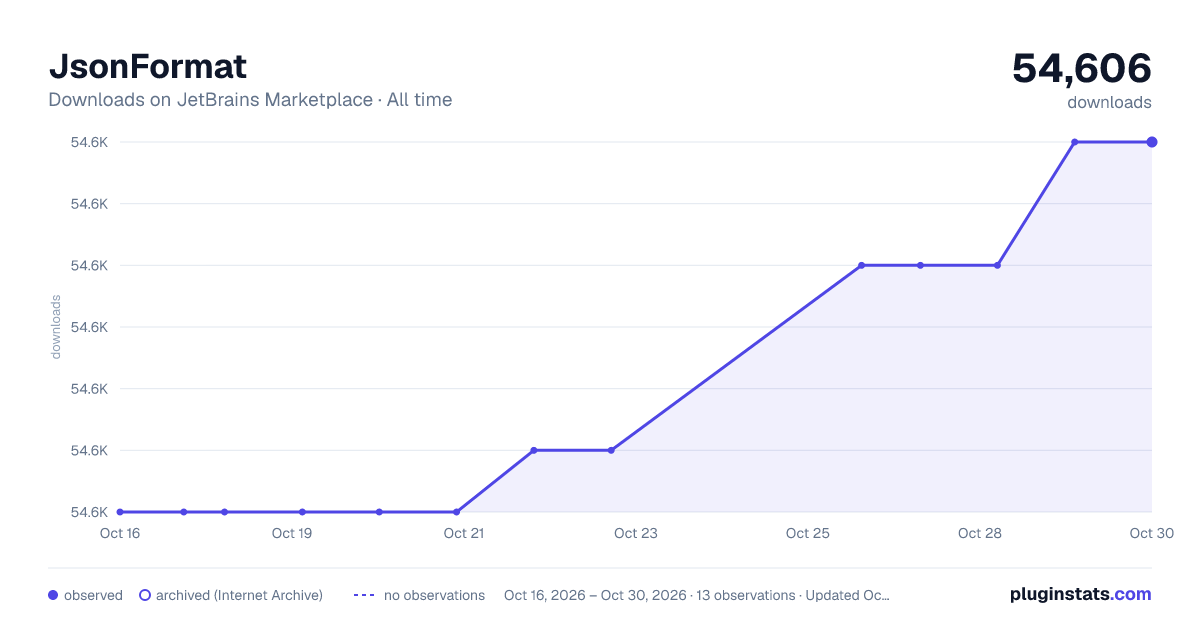Open the pluginstats.com link
The height and width of the screenshot is (630, 1200).
(x=1080, y=594)
